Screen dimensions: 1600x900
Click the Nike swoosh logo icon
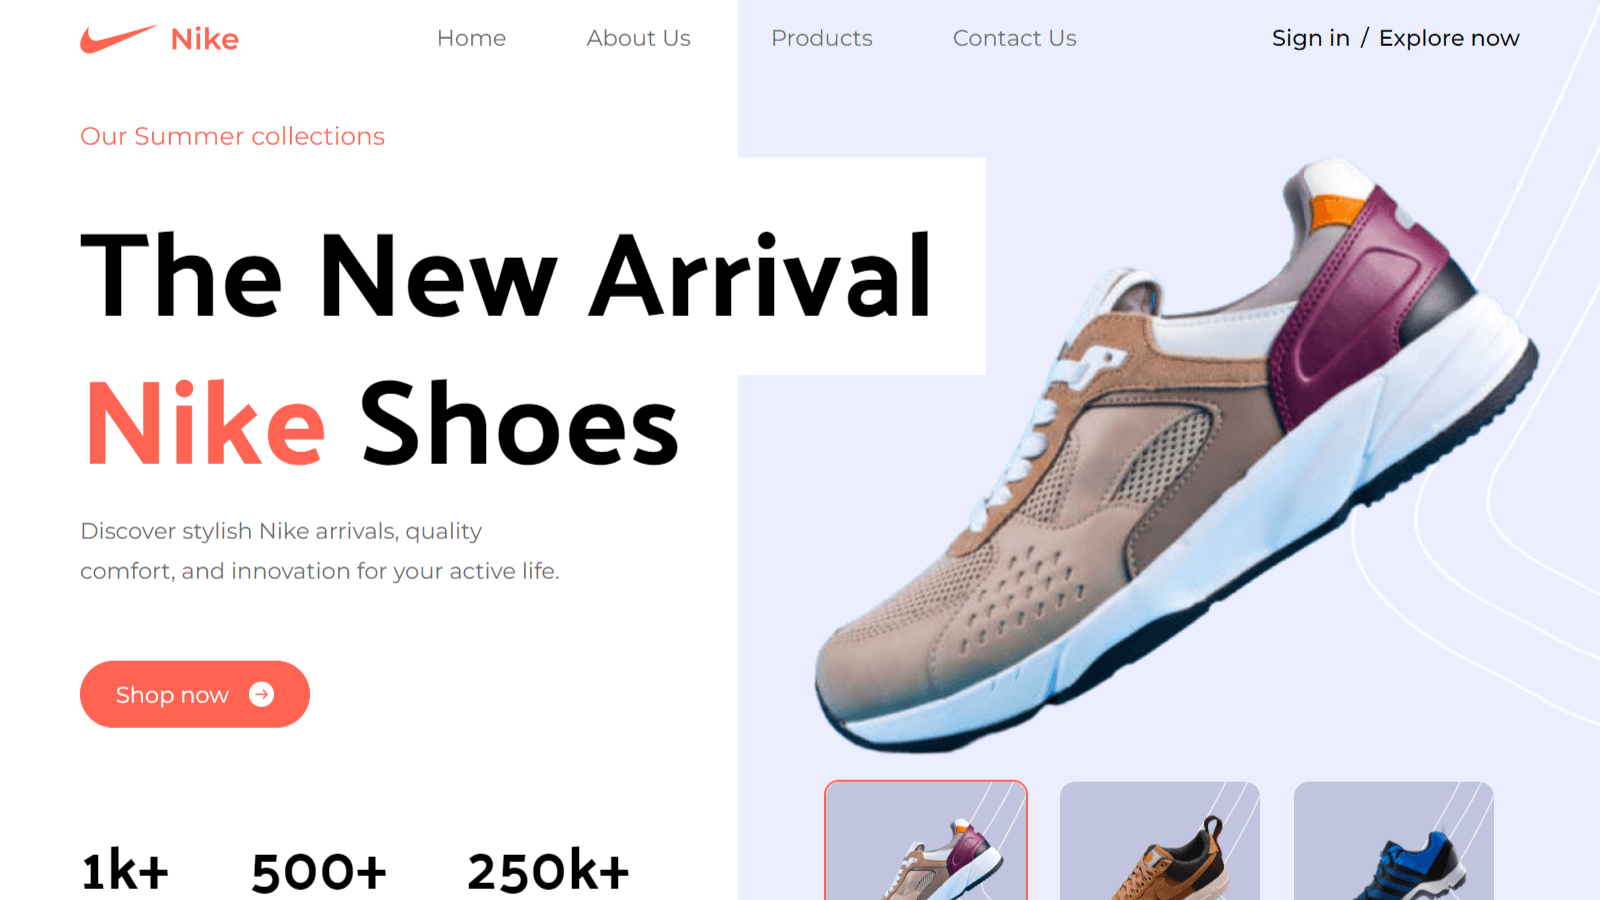pos(118,39)
